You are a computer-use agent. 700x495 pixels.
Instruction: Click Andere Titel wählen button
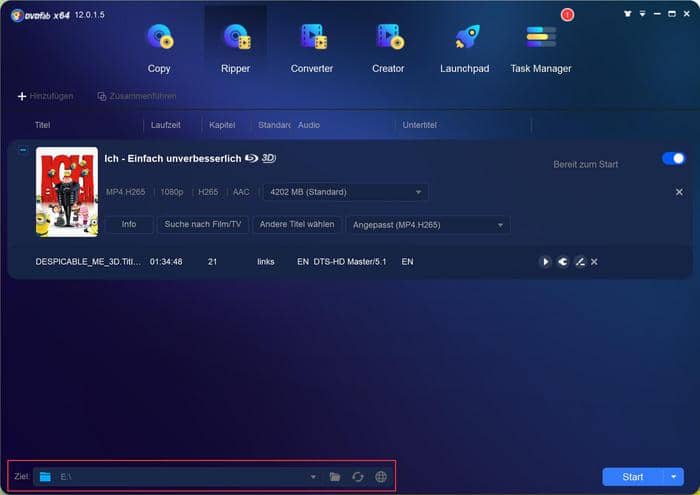(x=297, y=225)
